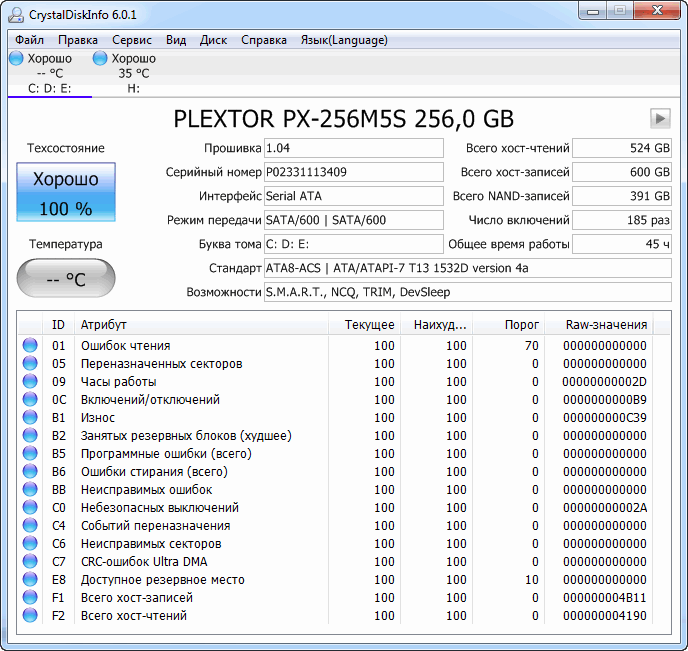Viewport: 688px width, 651px height.
Task: Click status icon of row F1 Всего хост-записей
Action: point(30,597)
